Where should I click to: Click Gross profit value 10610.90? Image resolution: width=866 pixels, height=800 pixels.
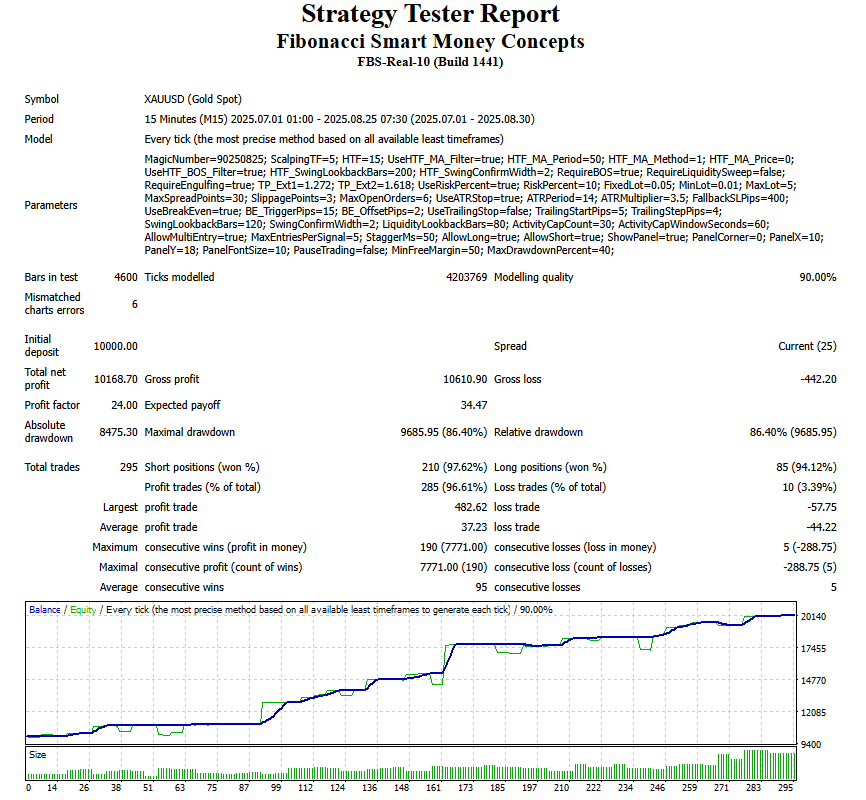click(x=465, y=380)
